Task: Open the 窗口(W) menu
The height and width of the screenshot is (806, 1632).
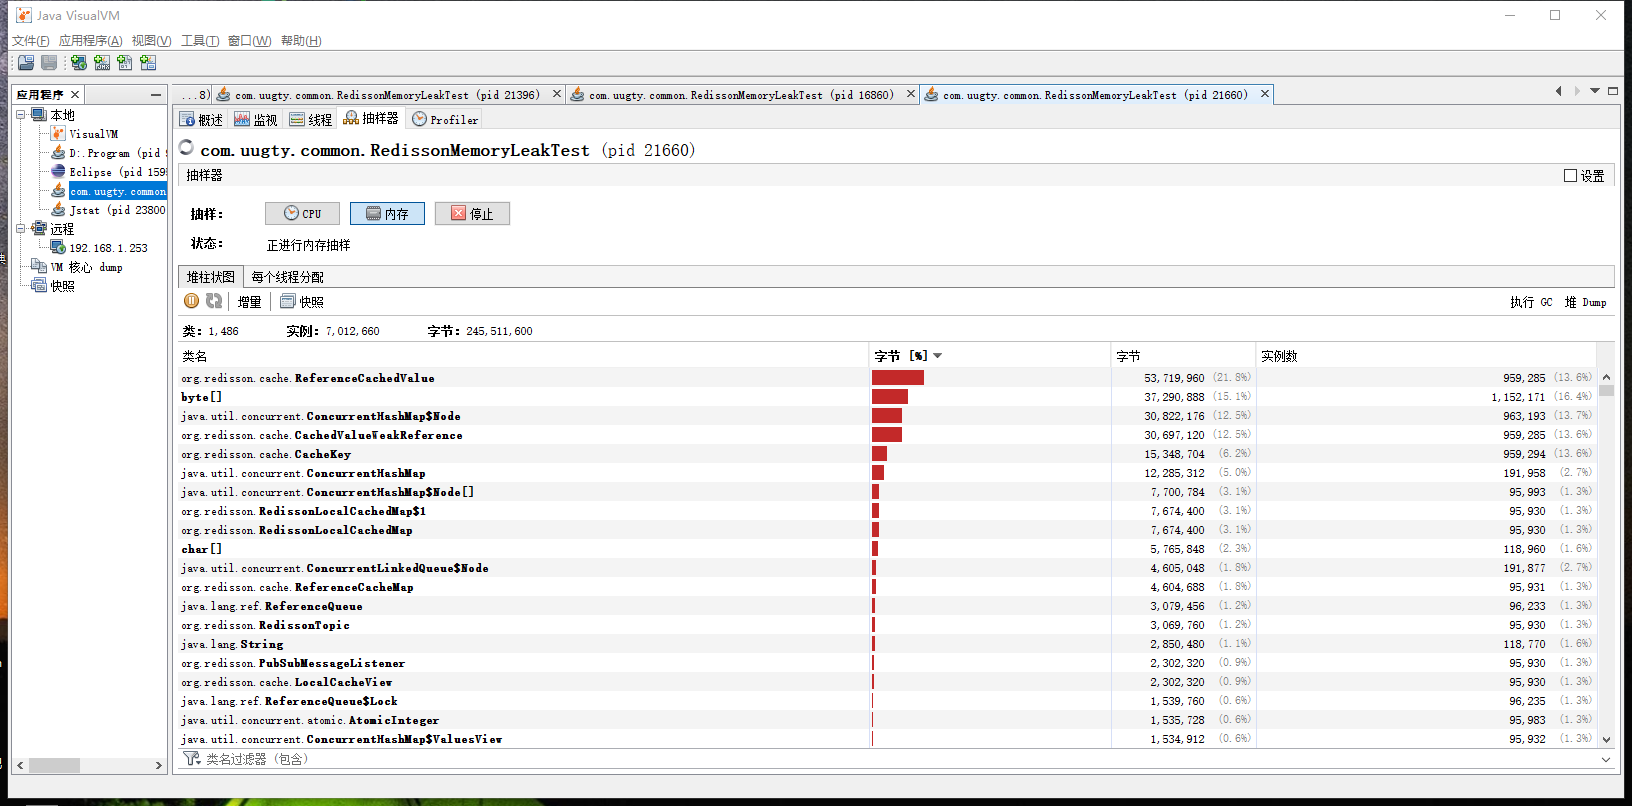Action: click(249, 41)
